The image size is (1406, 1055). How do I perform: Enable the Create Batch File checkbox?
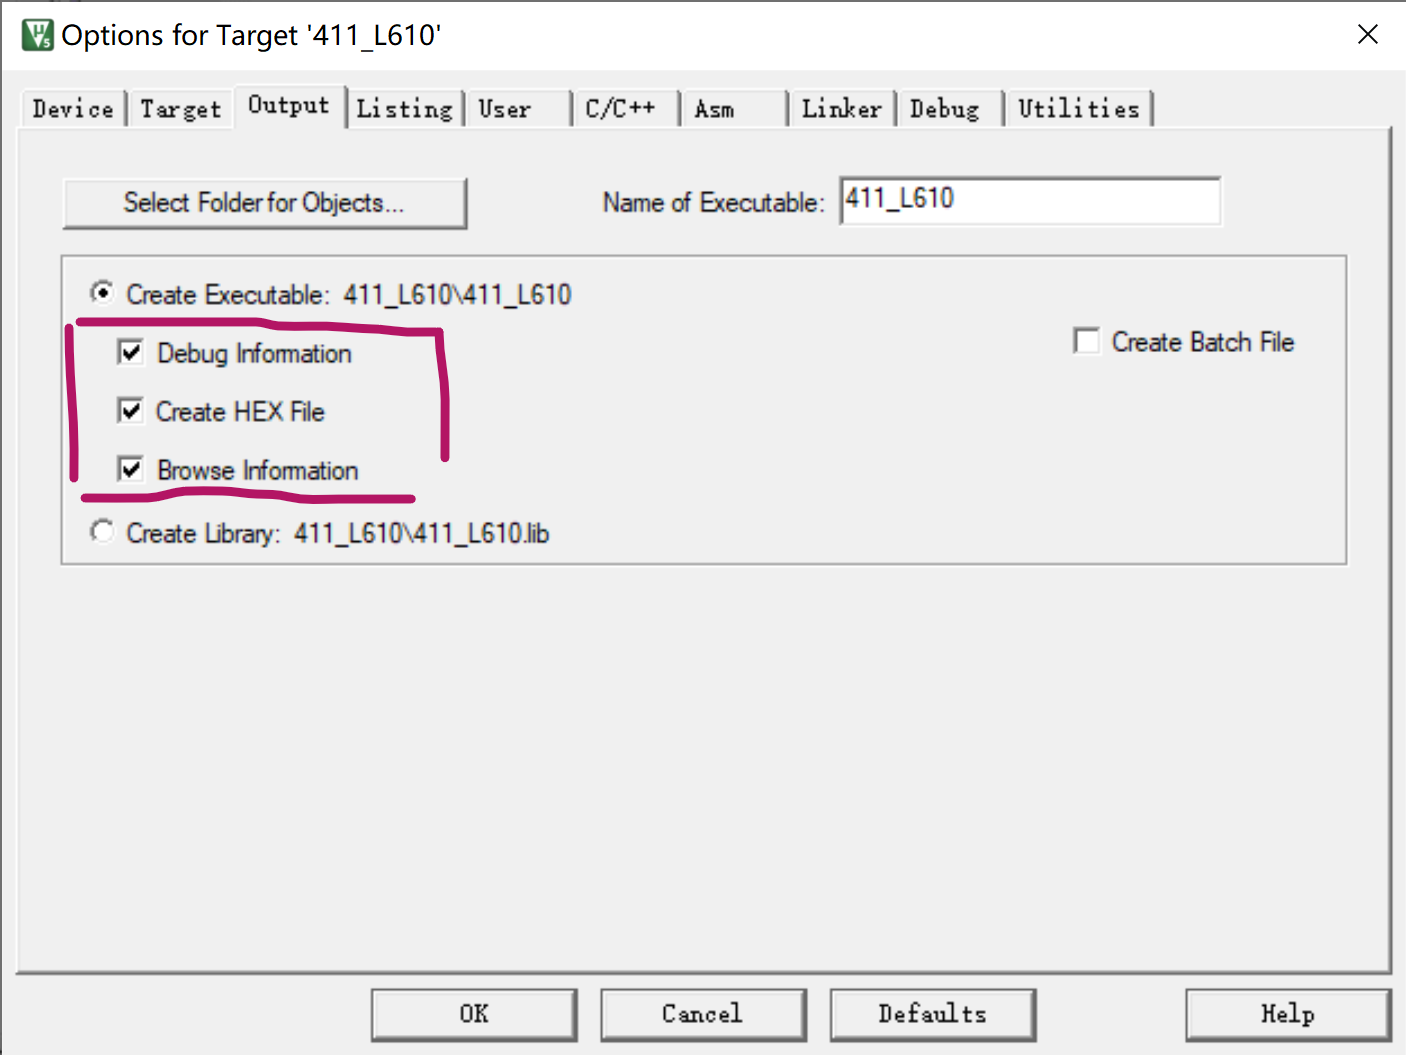click(1086, 341)
